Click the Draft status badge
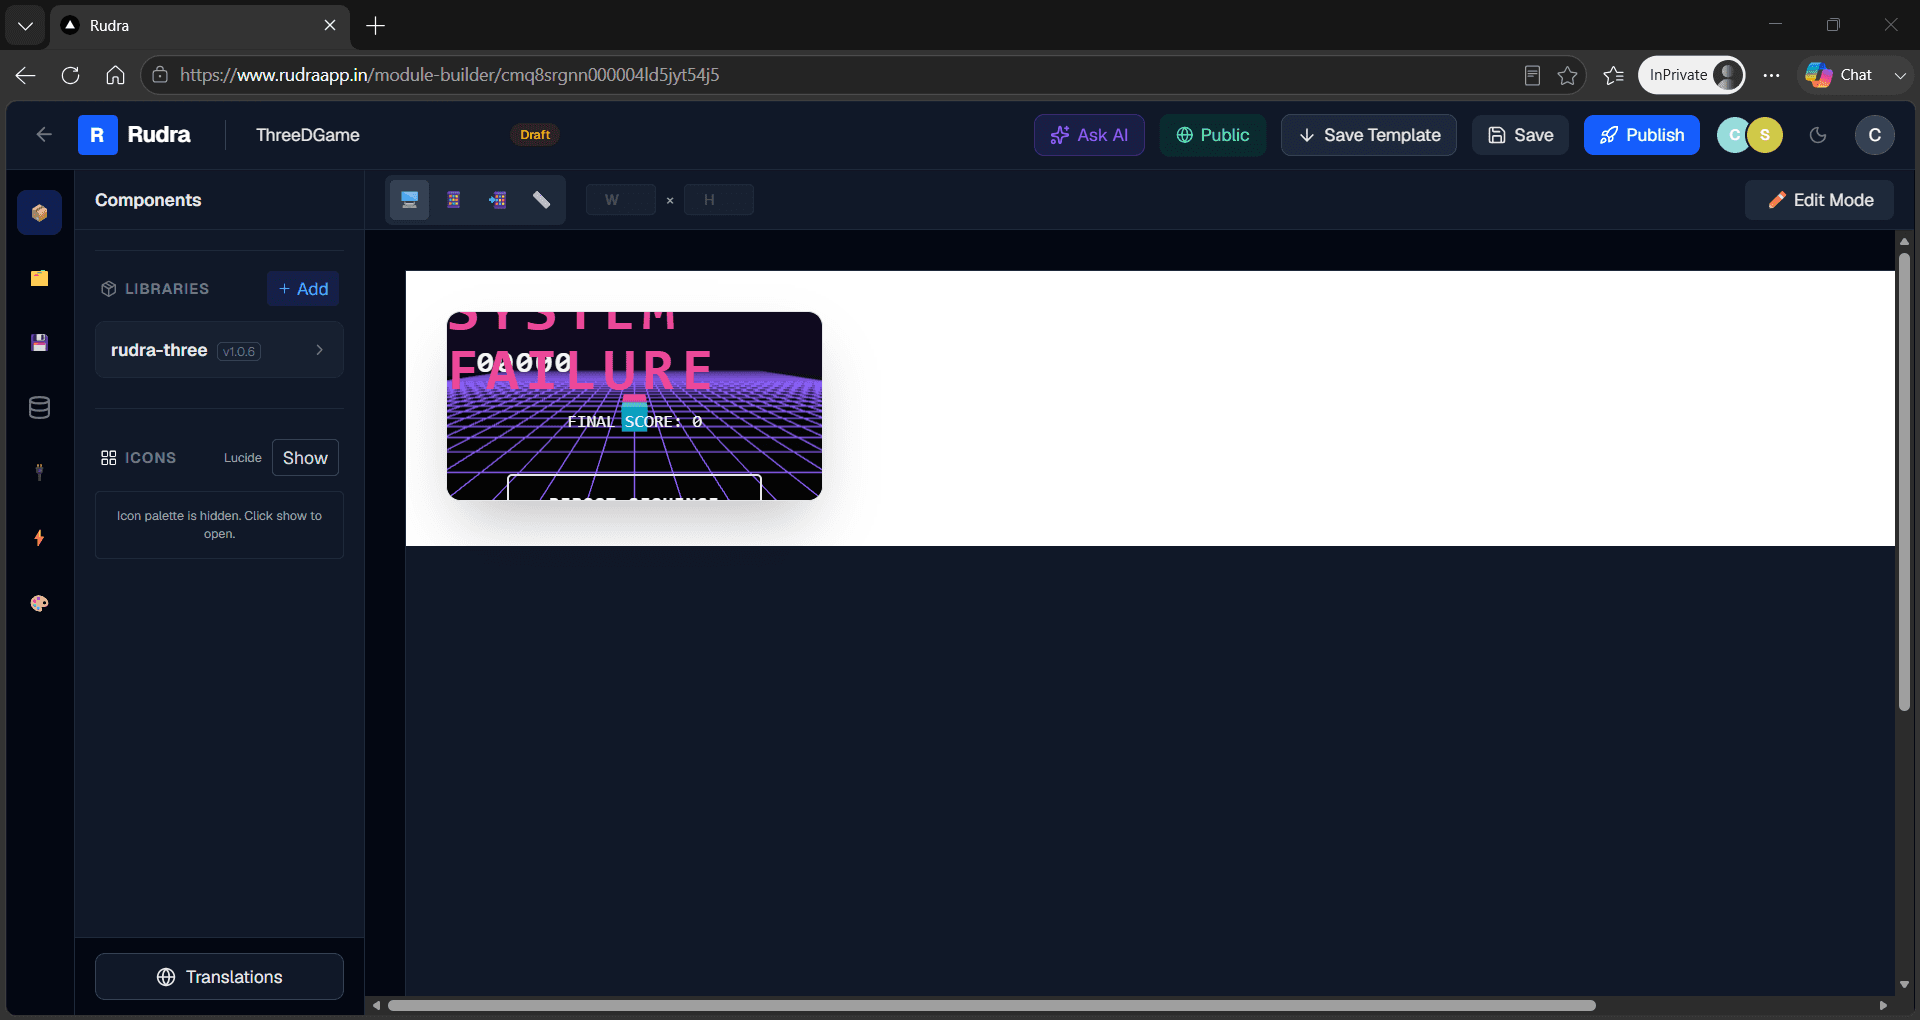Screen dimensions: 1920x1020 pos(535,135)
